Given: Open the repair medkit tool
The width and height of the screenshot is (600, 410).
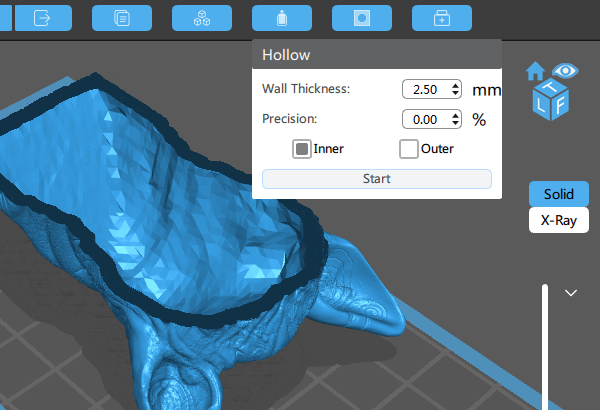Looking at the screenshot, I should point(442,18).
